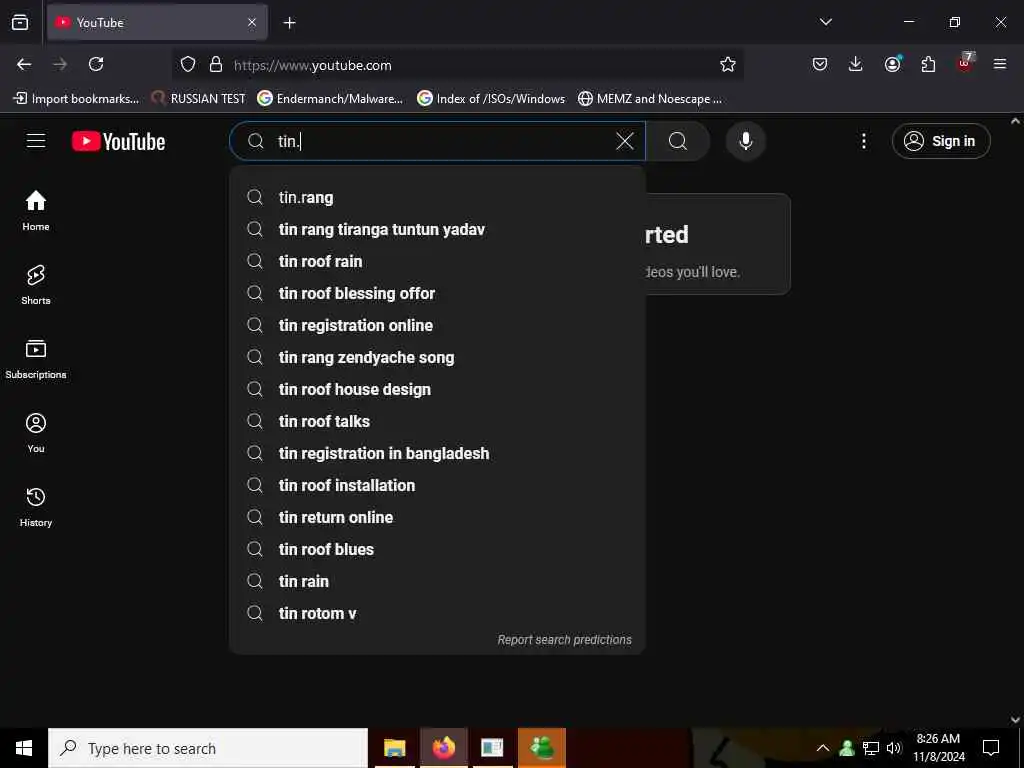This screenshot has height=768, width=1024.
Task: Choose 'tin rotom v' suggestion
Action: [437, 613]
